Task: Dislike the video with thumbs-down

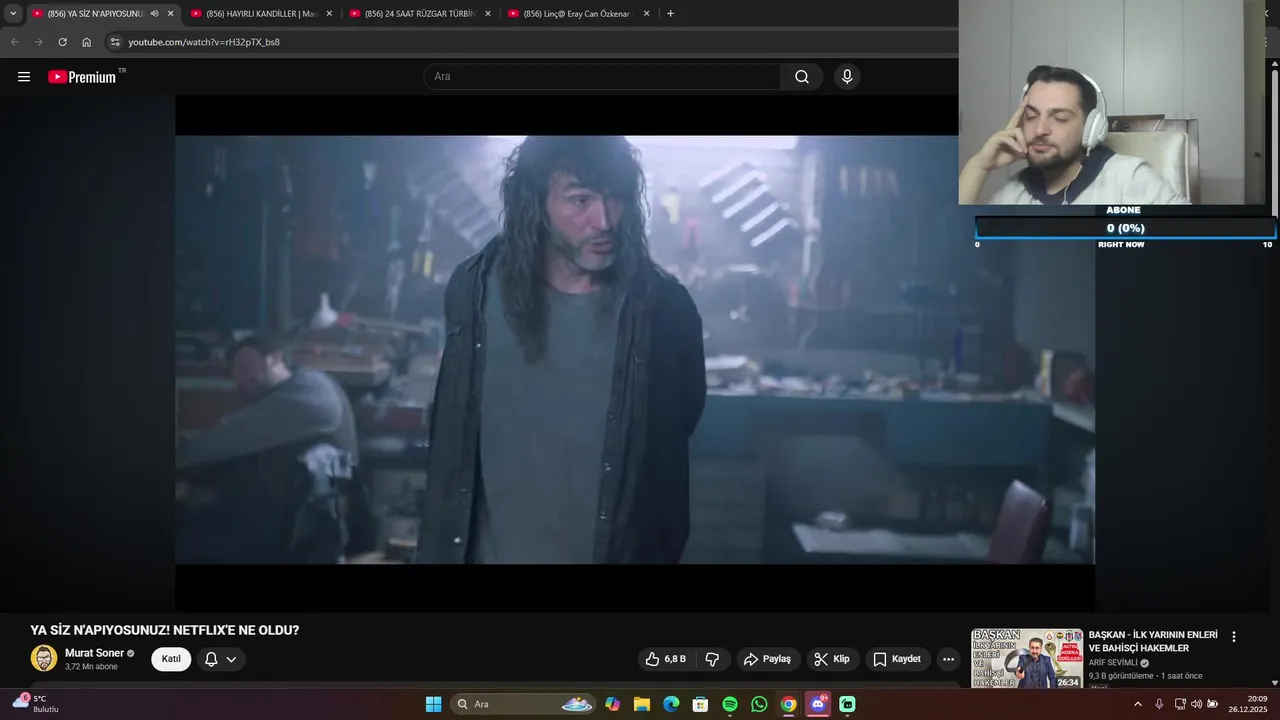Action: [712, 659]
